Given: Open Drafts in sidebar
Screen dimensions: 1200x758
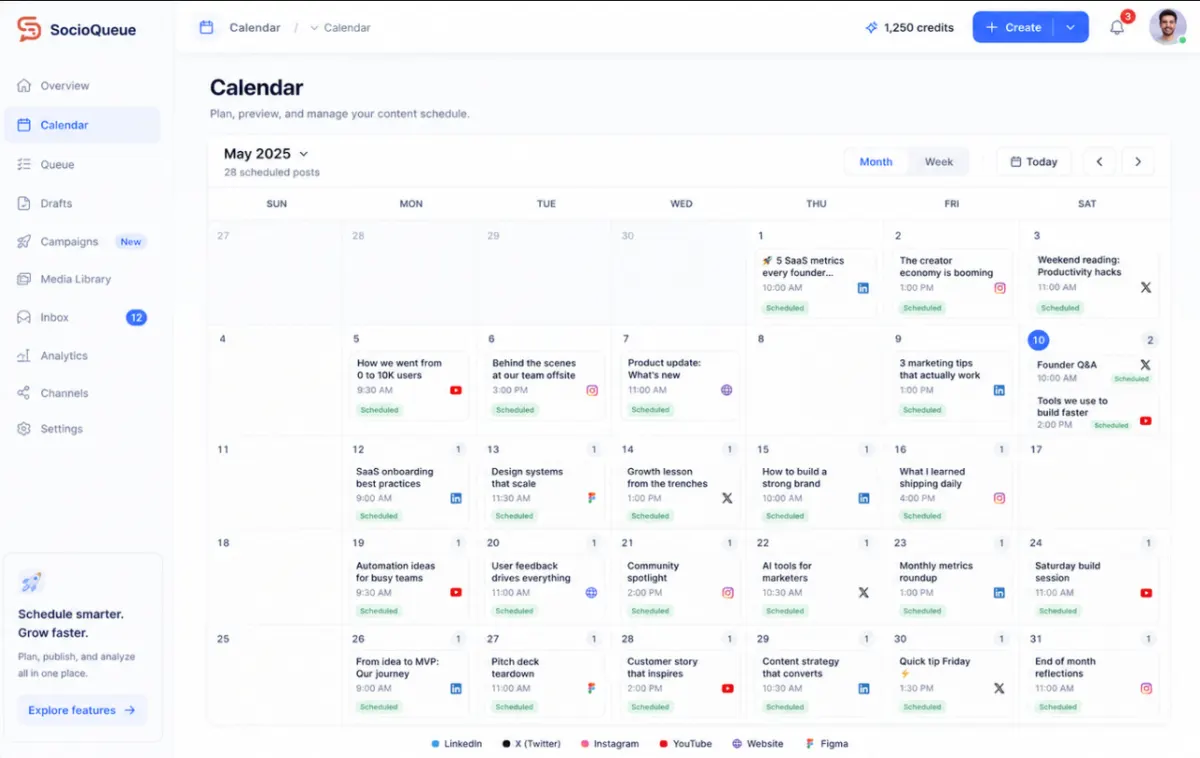Looking at the screenshot, I should click(x=82, y=203).
